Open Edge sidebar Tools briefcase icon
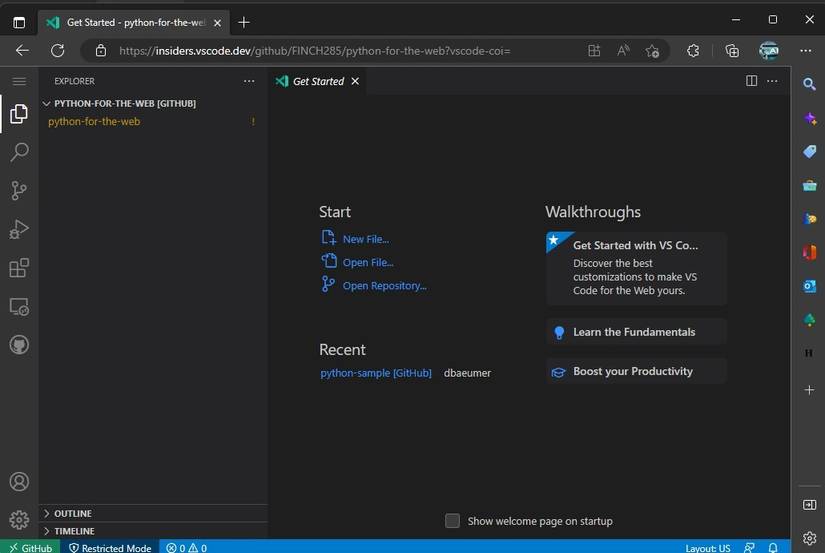The height and width of the screenshot is (553, 825). 810,185
